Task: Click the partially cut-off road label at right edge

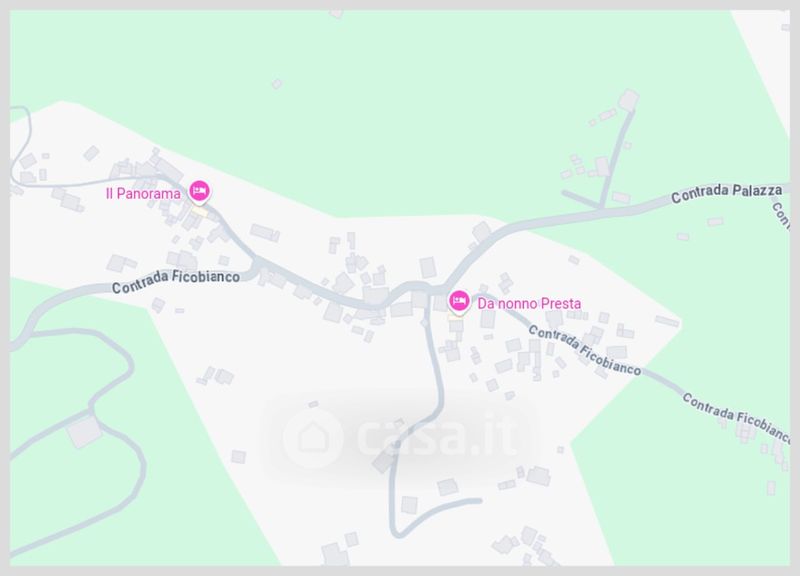Action: [x=781, y=215]
